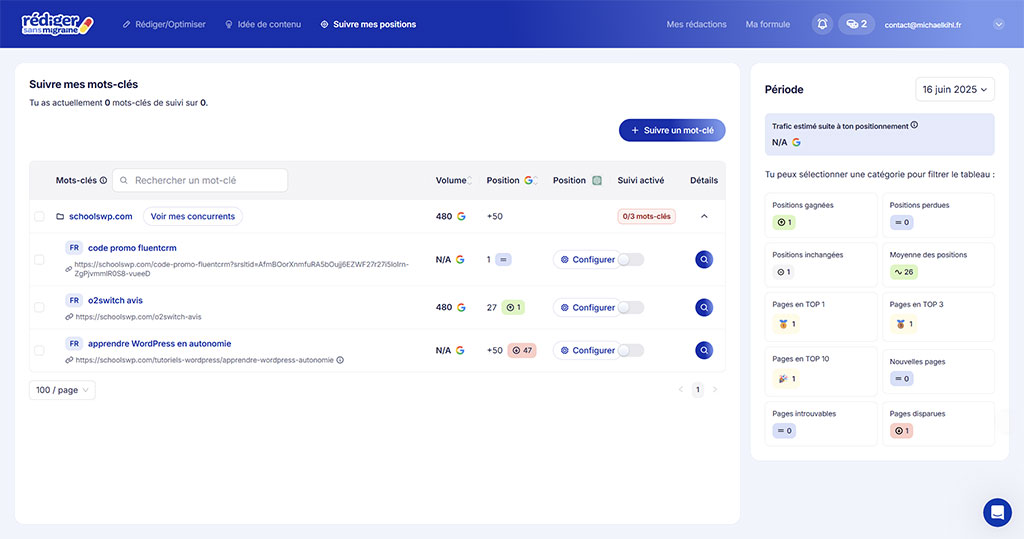Open details magnifier for o2switch avis

704,307
